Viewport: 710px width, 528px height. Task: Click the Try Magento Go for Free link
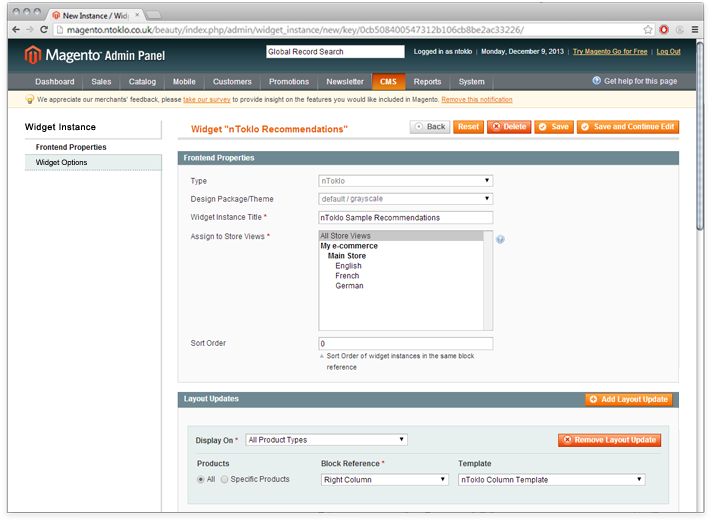[x=610, y=52]
